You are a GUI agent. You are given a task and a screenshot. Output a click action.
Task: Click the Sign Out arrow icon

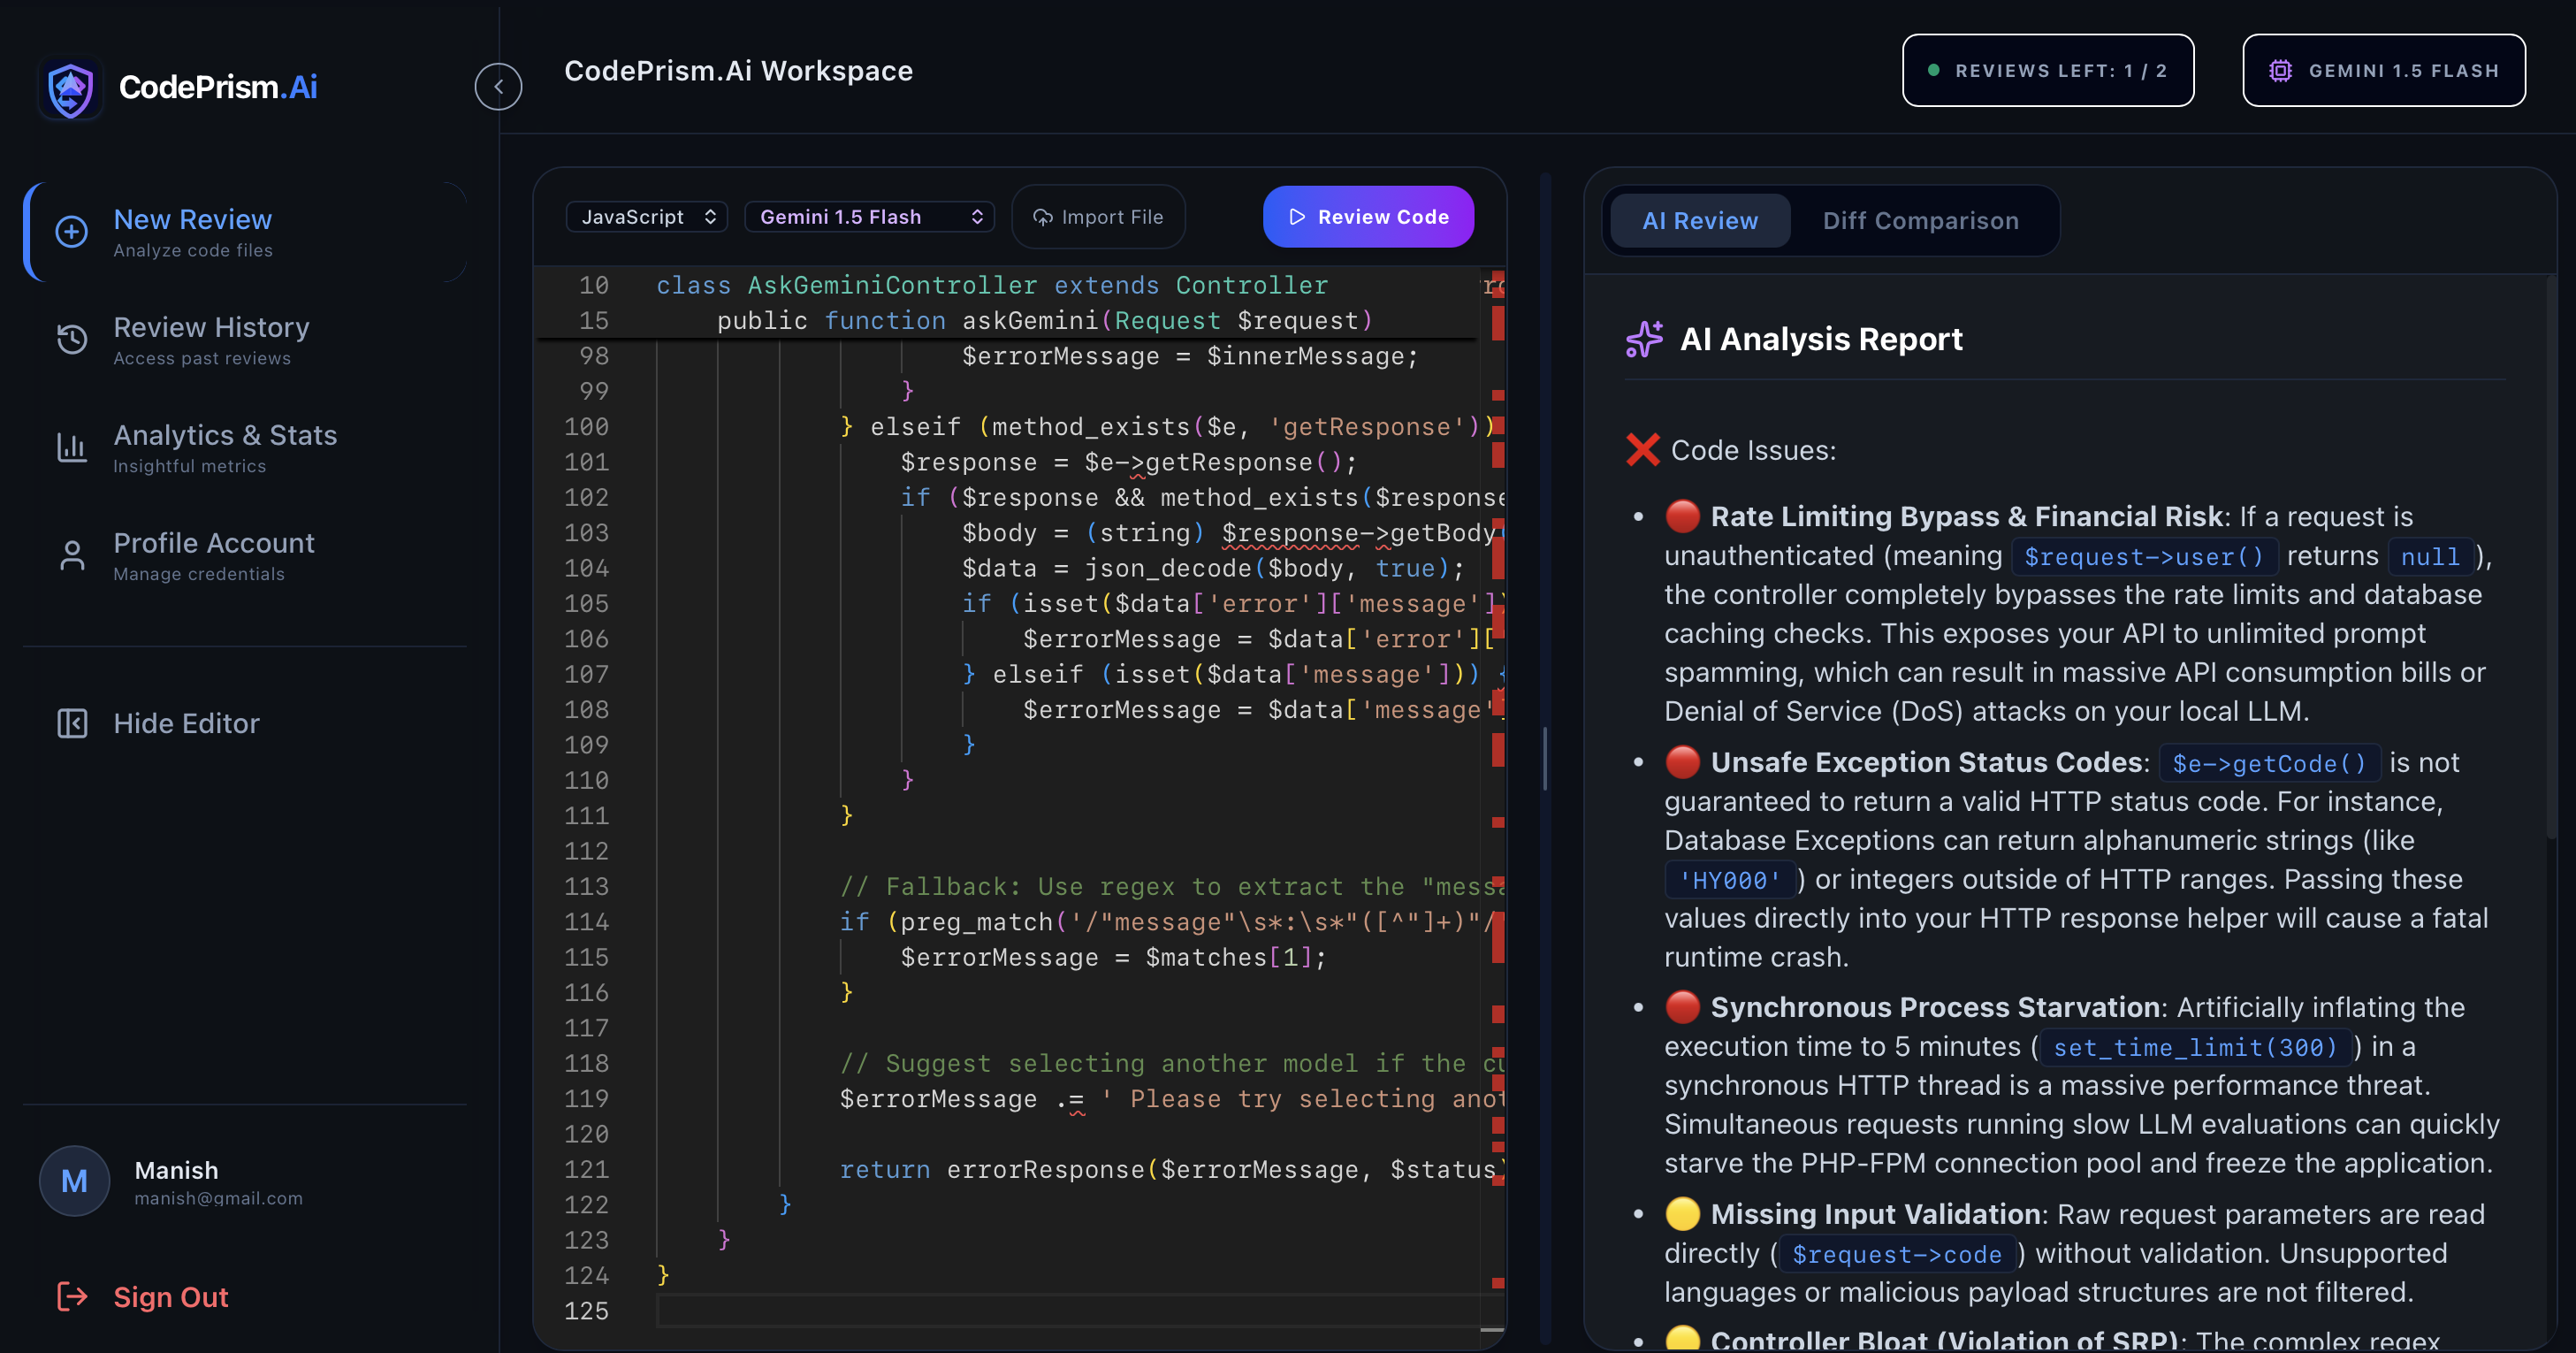tap(71, 1297)
